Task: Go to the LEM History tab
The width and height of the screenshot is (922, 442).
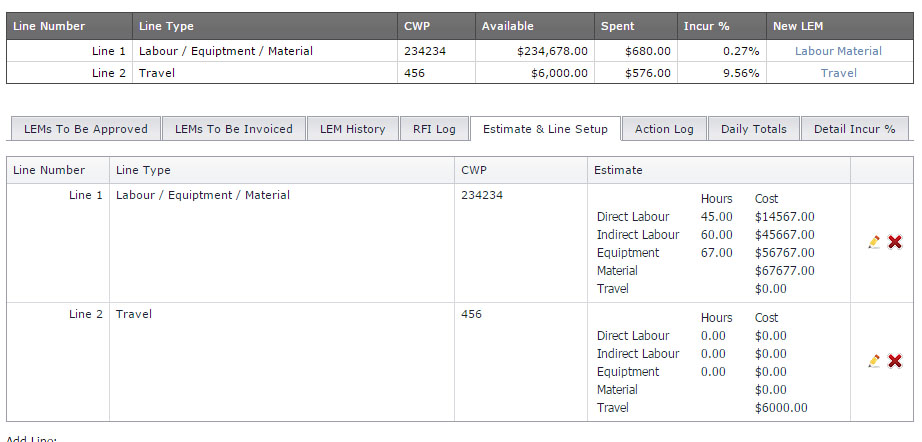Action: click(352, 129)
